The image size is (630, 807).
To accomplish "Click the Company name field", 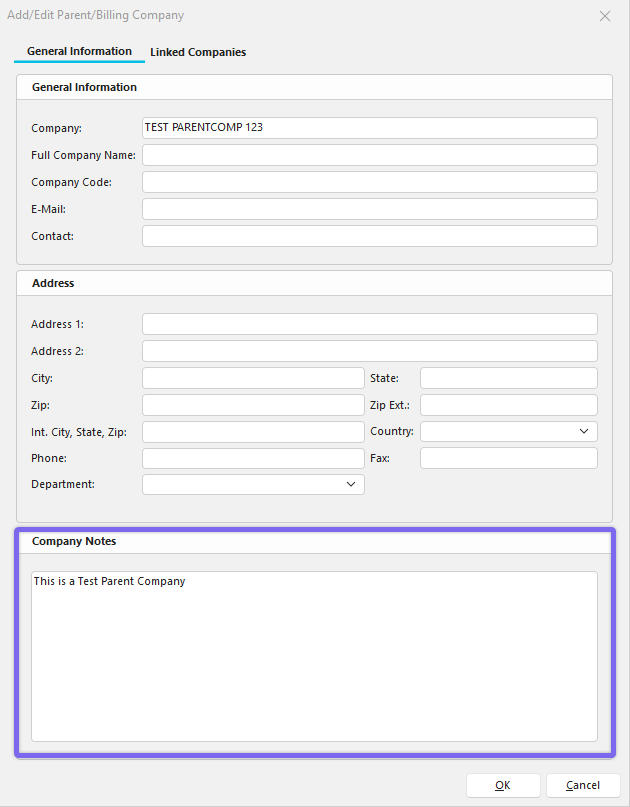I will pyautogui.click(x=369, y=128).
